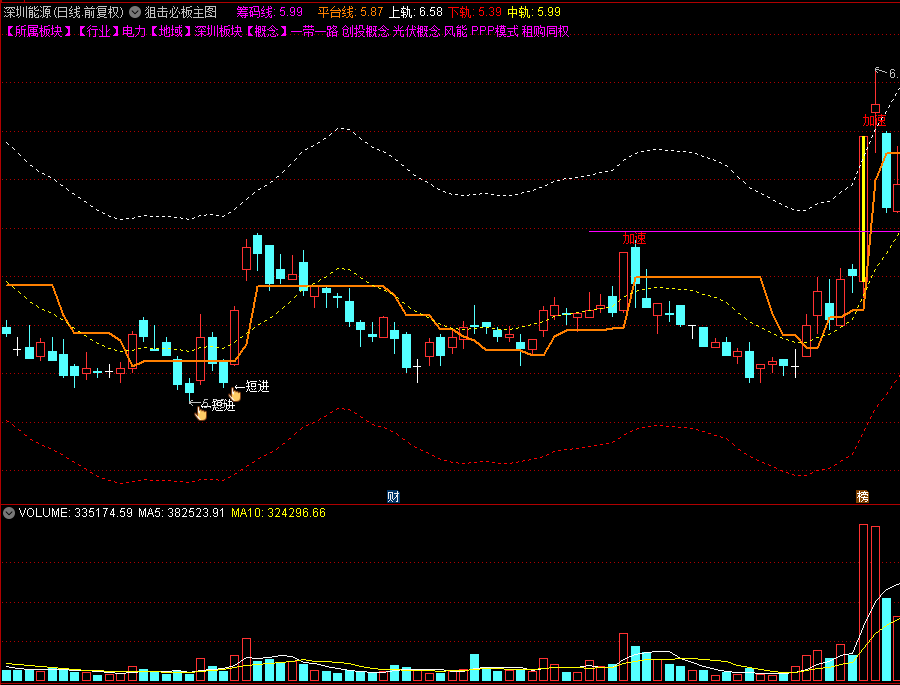Select the 筹码线: 5.99 readout
Screen dimensions: 900x685
[x=270, y=12]
